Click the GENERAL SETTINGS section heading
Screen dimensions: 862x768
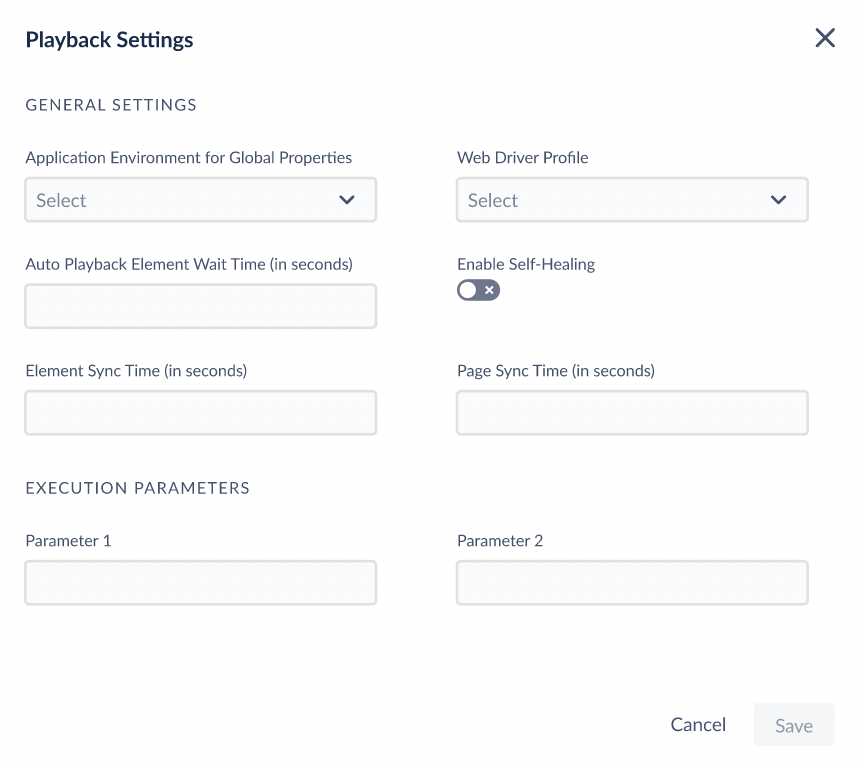111,104
